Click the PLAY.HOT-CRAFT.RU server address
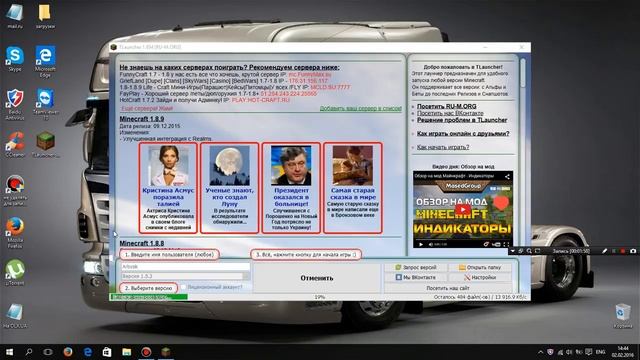This screenshot has height=360, width=640. pyautogui.click(x=260, y=100)
